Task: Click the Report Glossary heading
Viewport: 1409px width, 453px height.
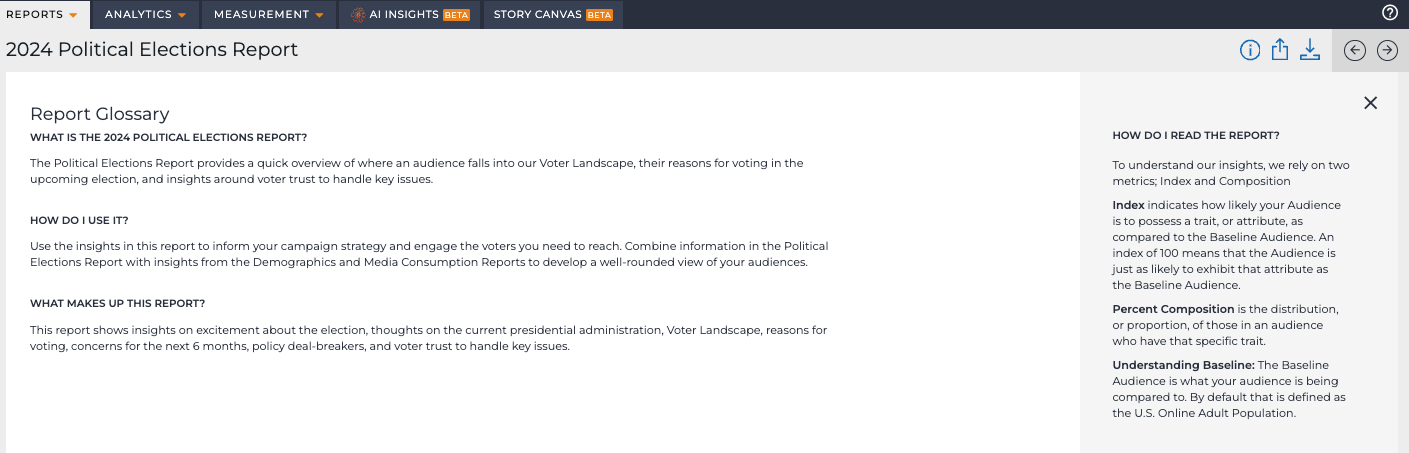Action: [100, 114]
